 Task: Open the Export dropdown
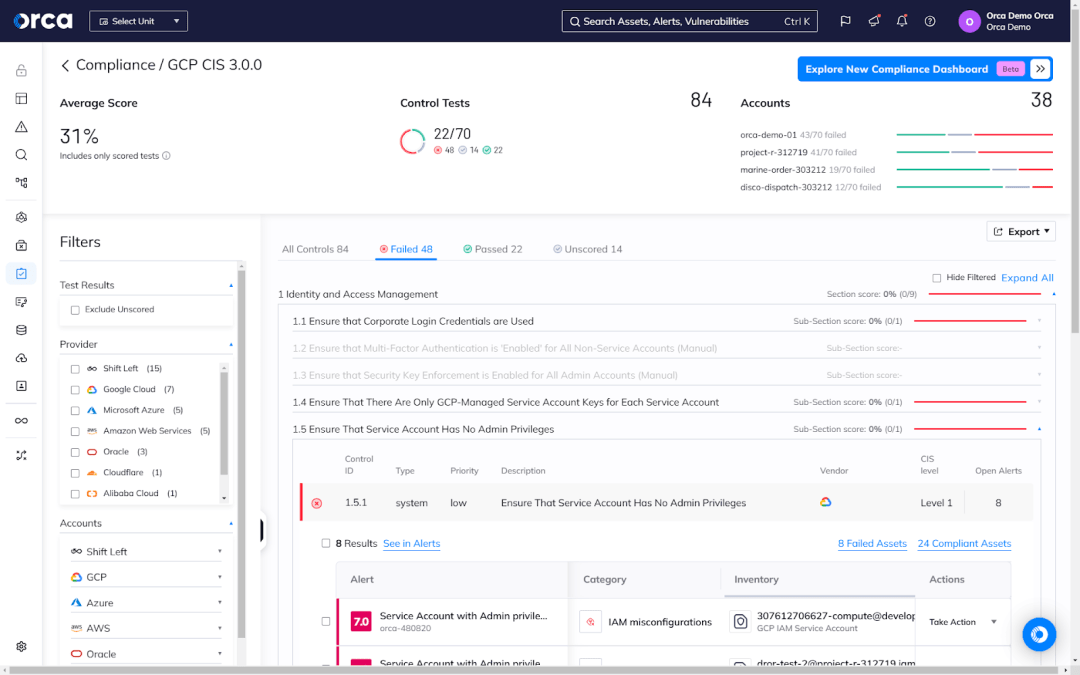click(x=1021, y=231)
